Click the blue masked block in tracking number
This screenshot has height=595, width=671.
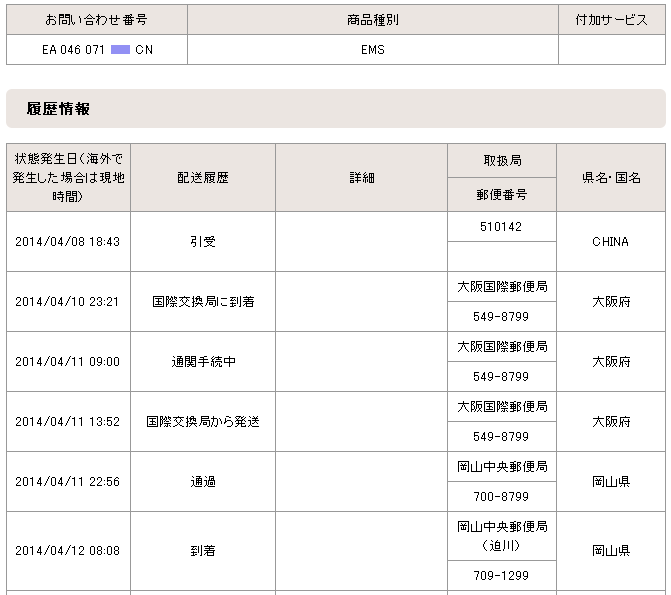(x=120, y=49)
